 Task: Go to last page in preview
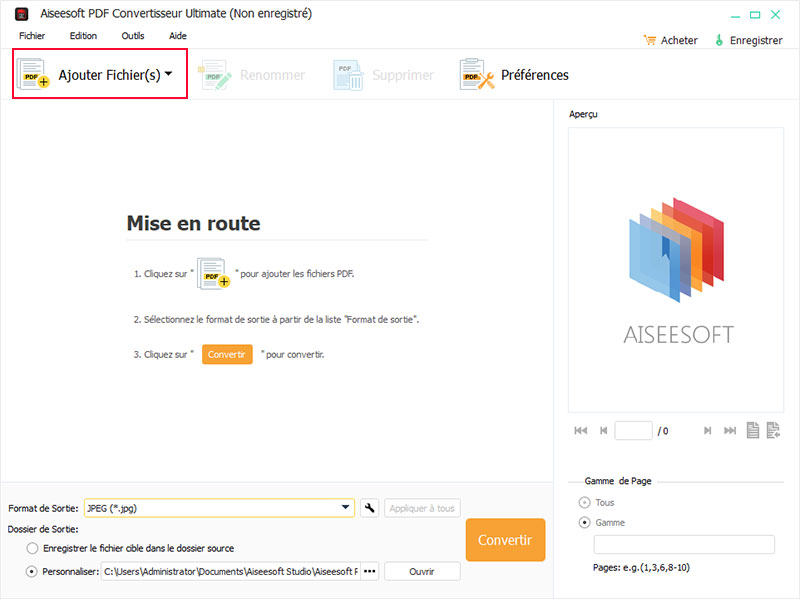(730, 431)
